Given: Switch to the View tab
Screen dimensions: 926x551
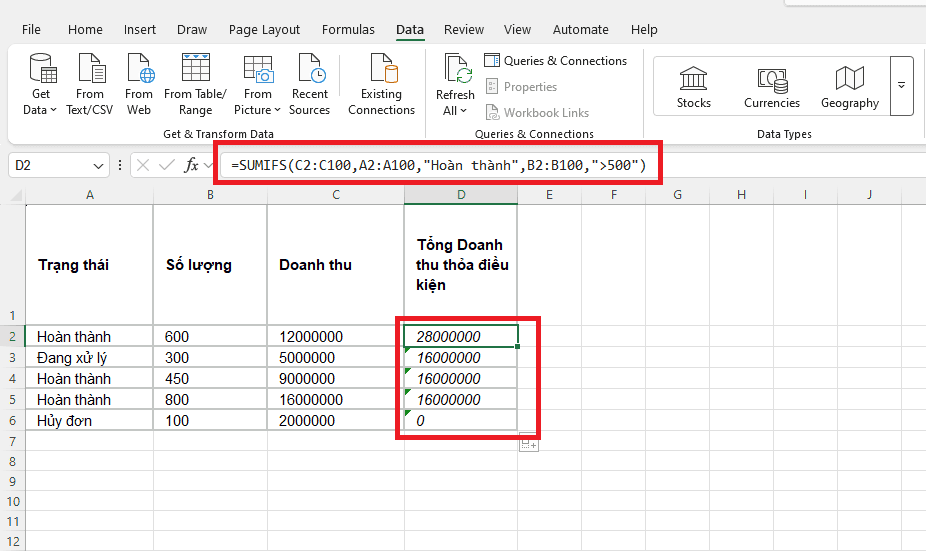Looking at the screenshot, I should coord(517,30).
